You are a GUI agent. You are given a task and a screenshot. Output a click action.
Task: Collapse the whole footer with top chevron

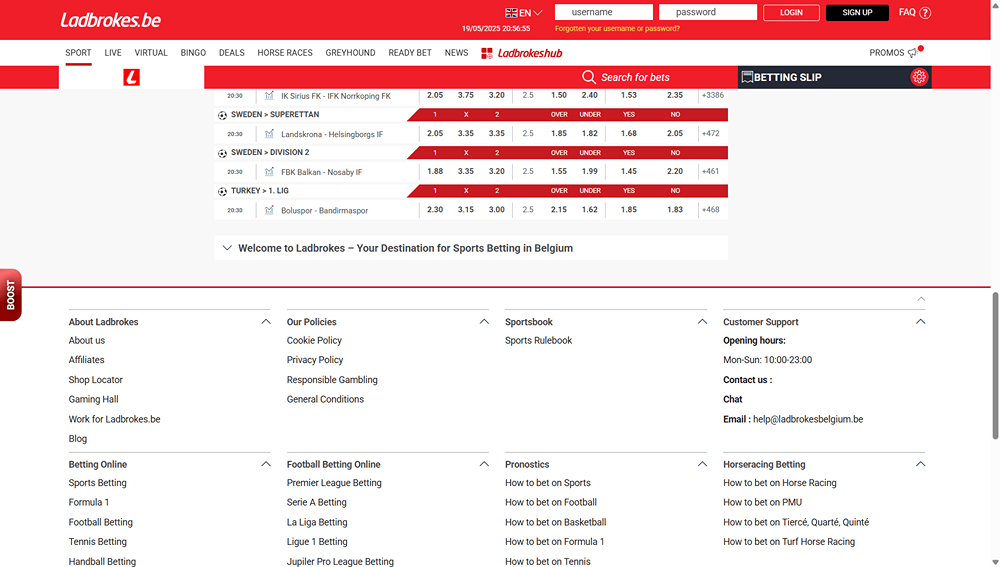click(x=921, y=298)
